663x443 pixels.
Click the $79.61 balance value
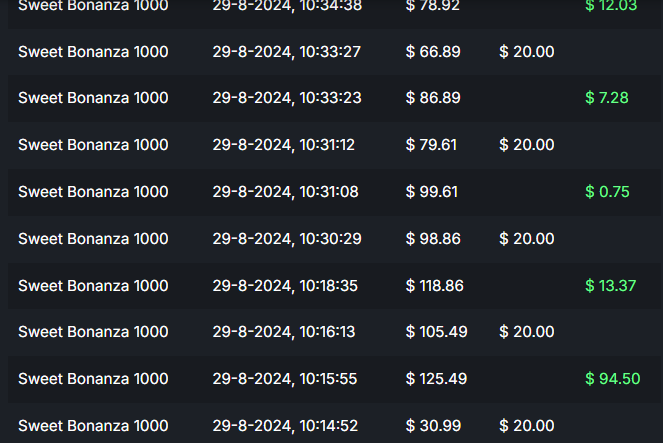[431, 145]
